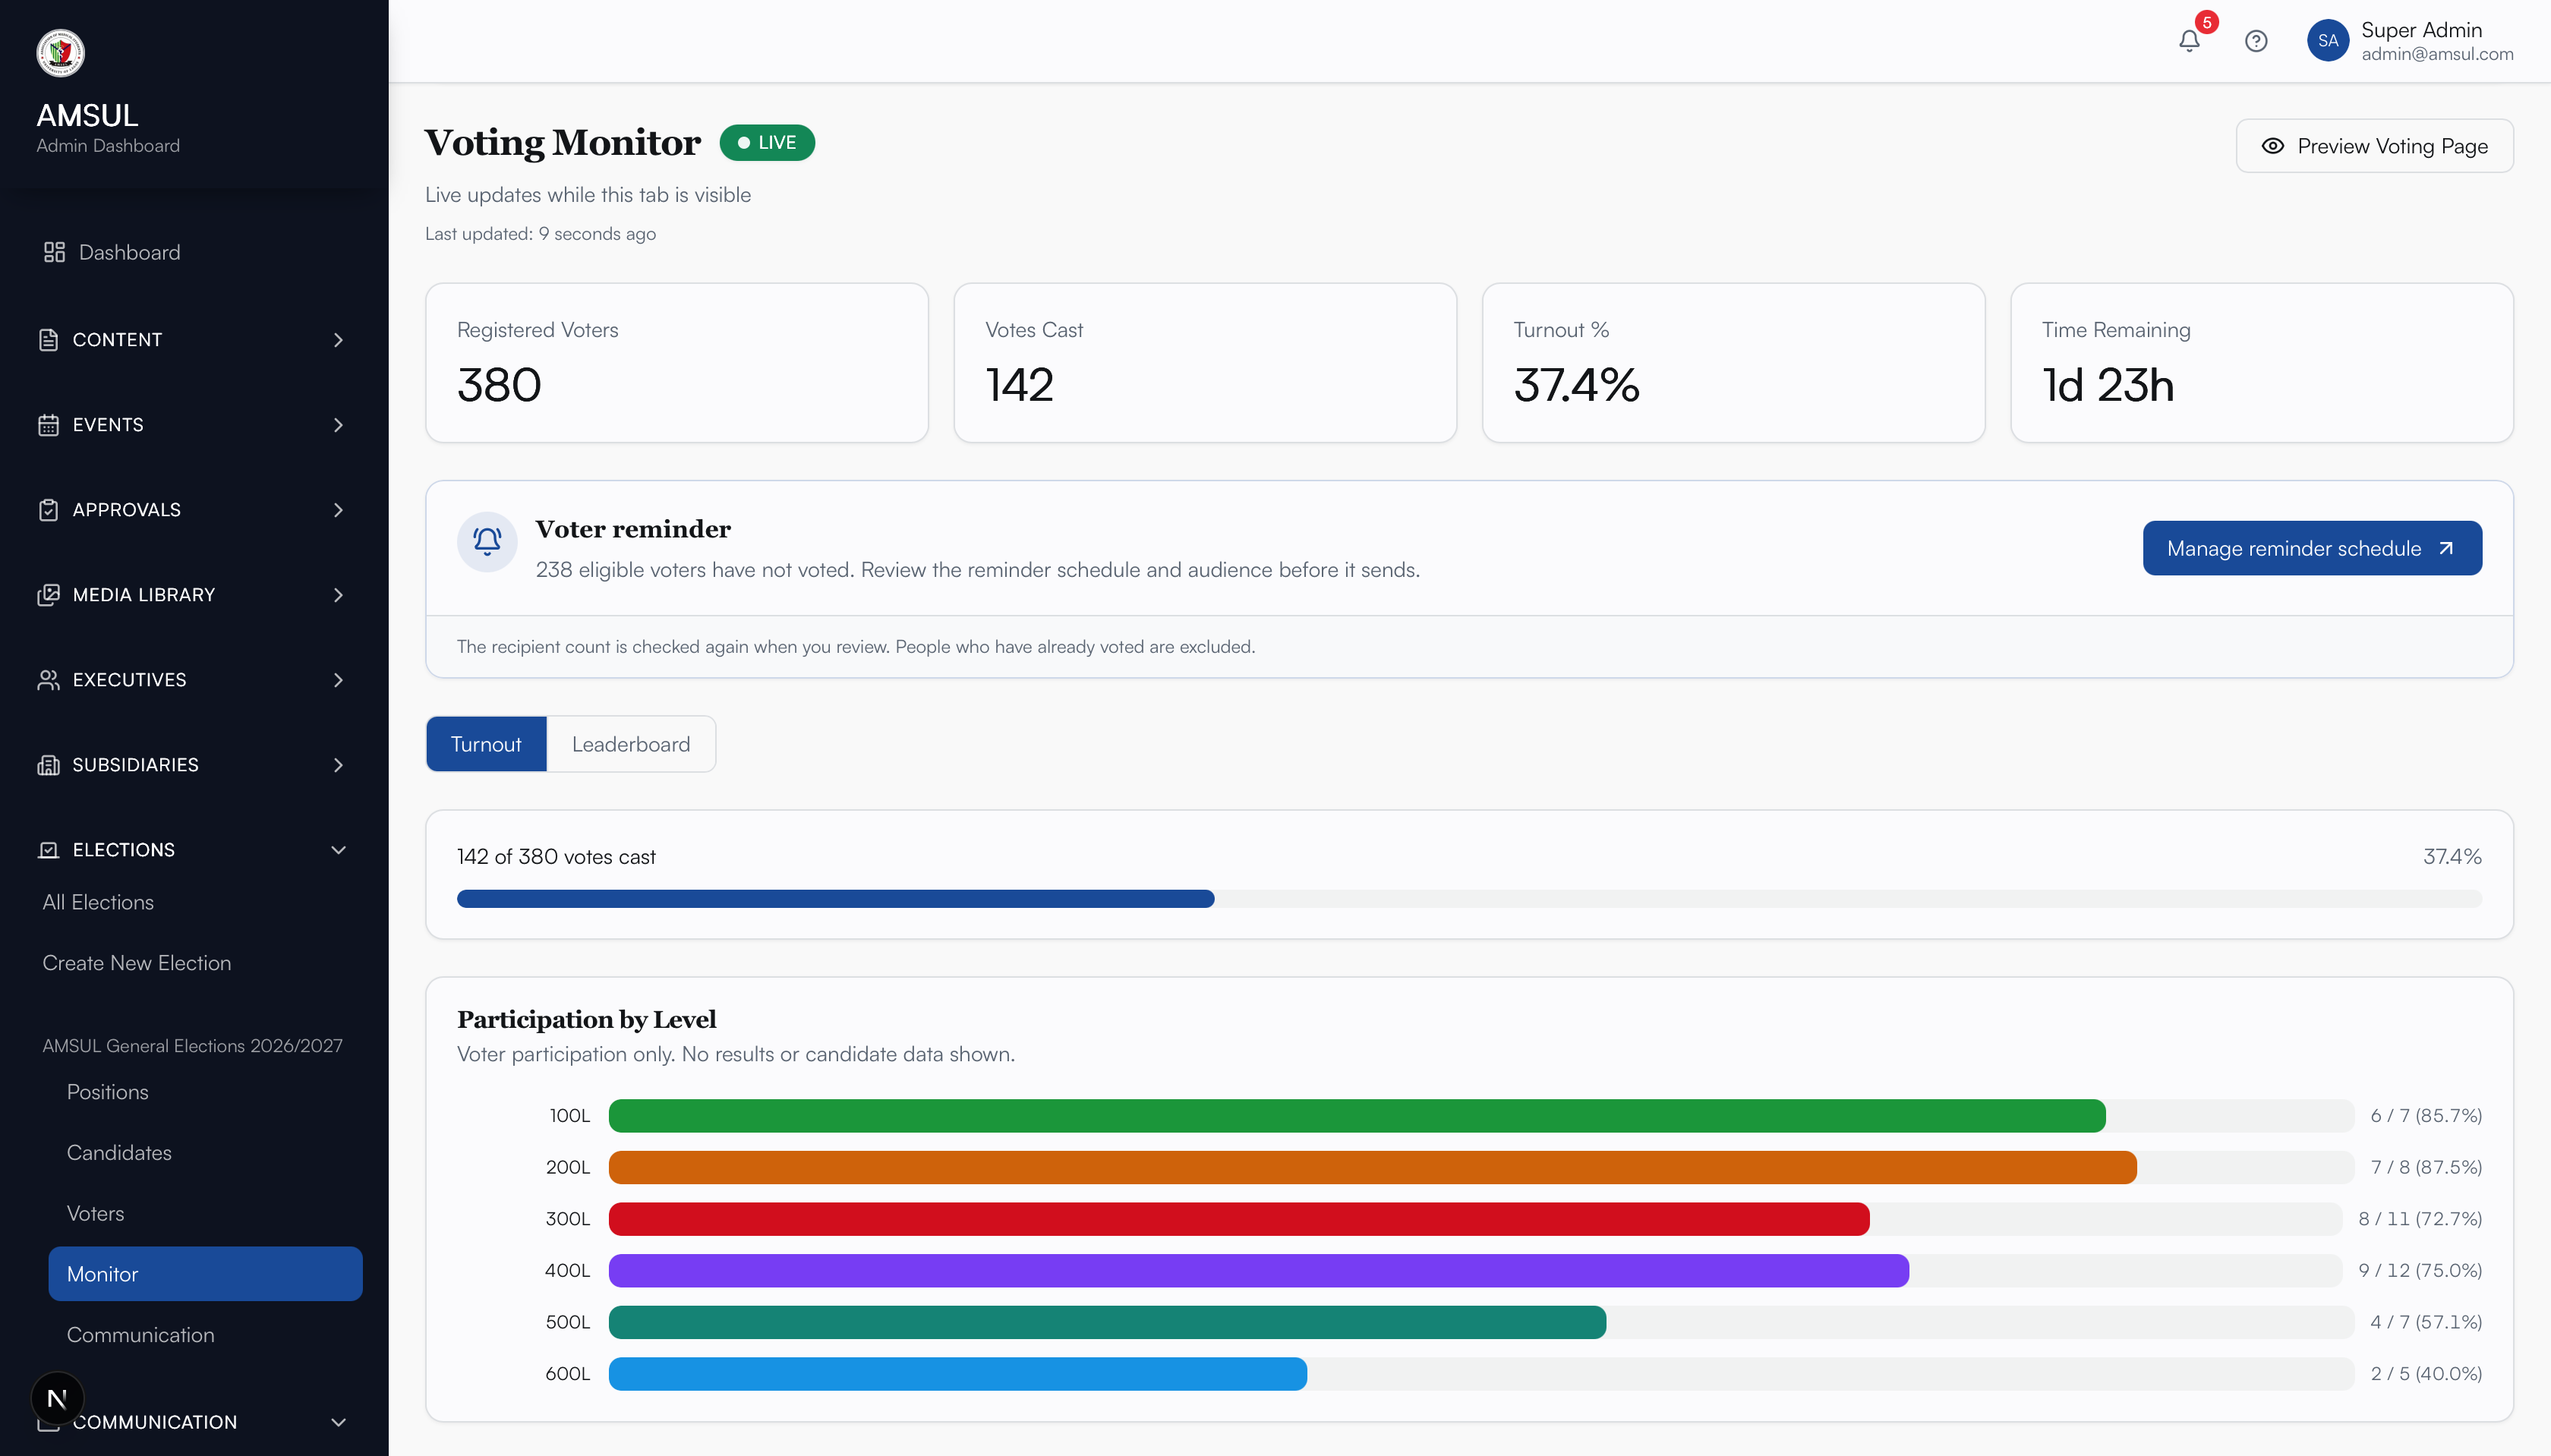This screenshot has width=2551, height=1456.
Task: Click the Events calendar icon
Action: pos(48,425)
